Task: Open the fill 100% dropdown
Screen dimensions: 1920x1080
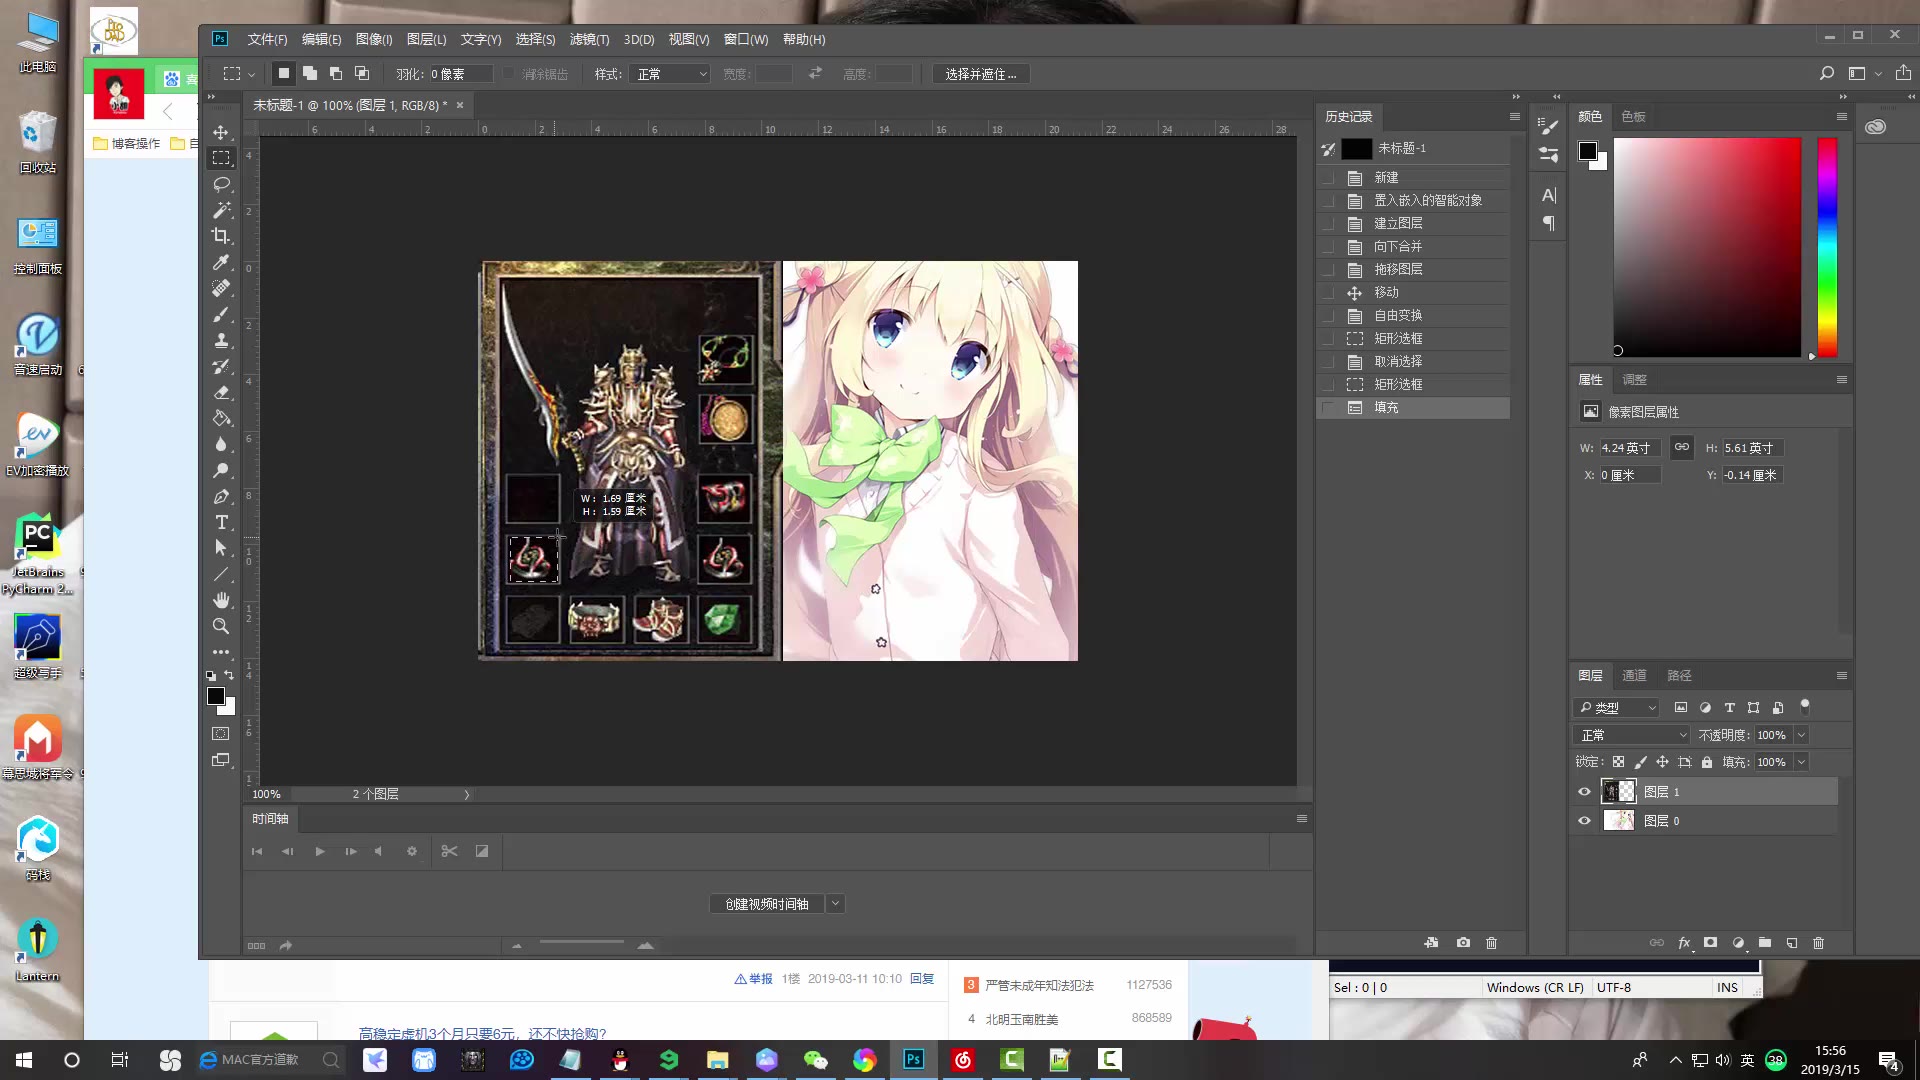Action: (x=1801, y=762)
